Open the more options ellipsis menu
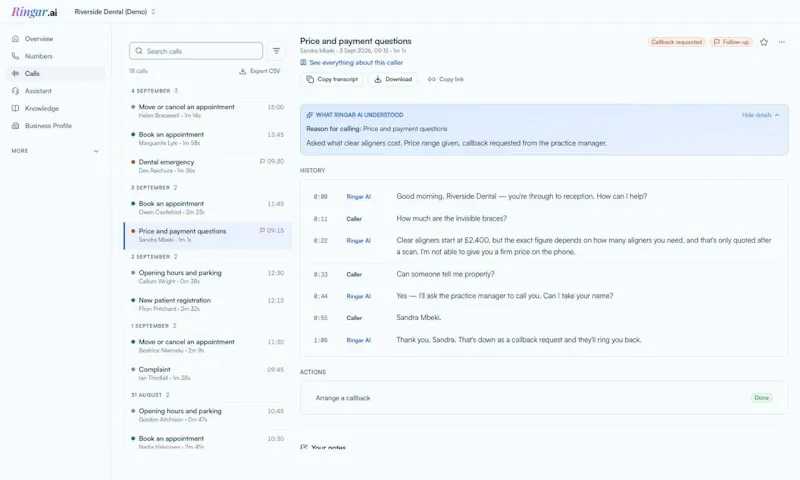 (x=782, y=42)
